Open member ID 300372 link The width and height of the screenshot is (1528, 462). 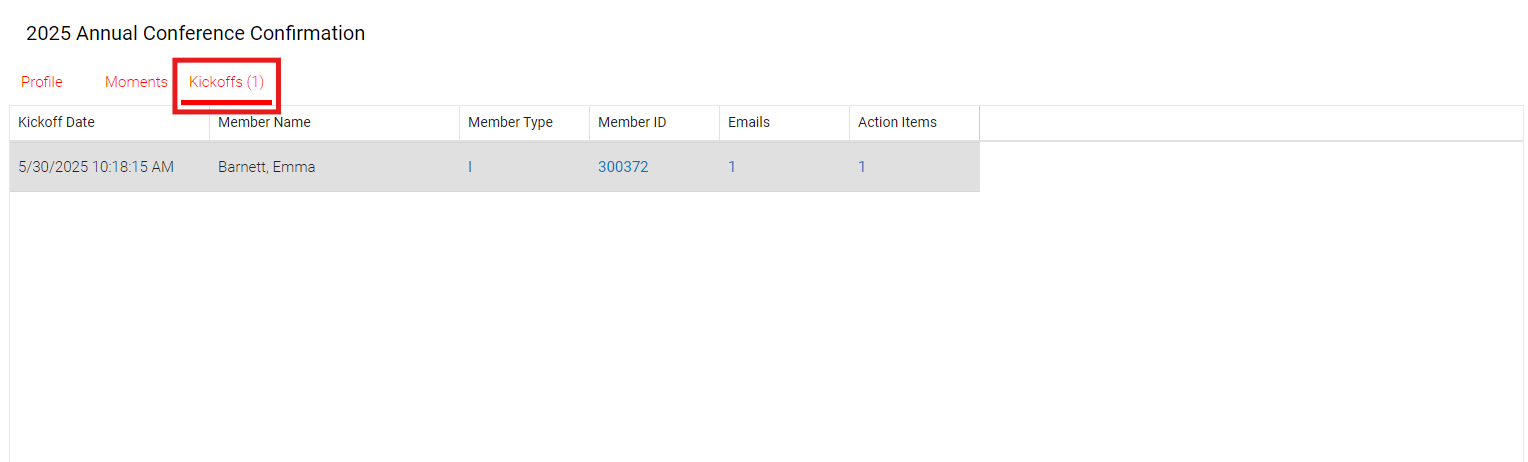pyautogui.click(x=623, y=167)
